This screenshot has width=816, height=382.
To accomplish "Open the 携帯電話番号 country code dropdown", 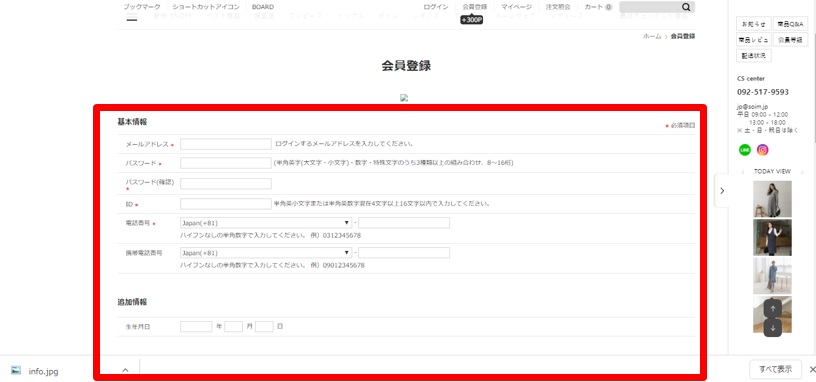I will coord(266,253).
